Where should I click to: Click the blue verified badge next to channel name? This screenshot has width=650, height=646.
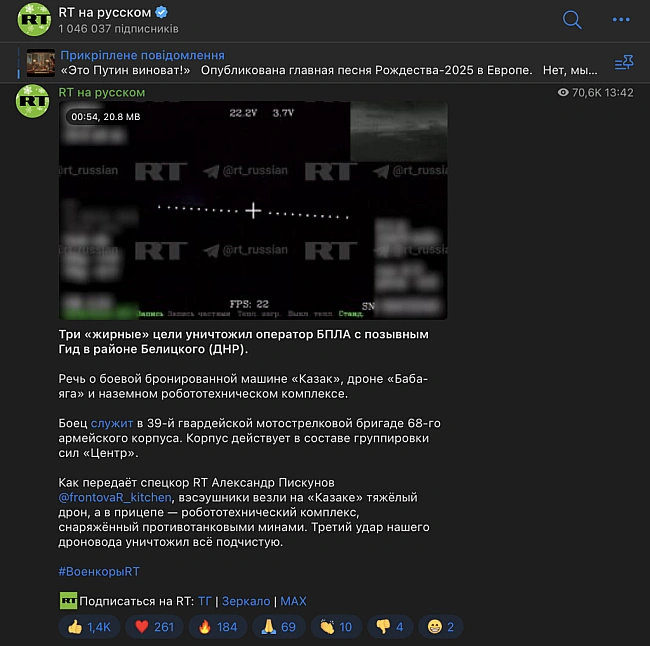[161, 12]
